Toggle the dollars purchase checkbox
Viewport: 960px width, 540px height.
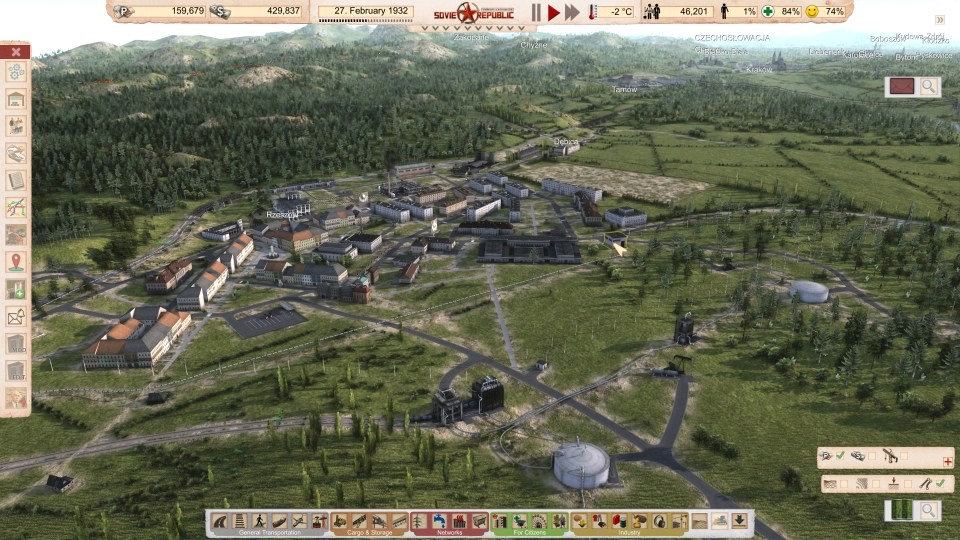(872, 456)
